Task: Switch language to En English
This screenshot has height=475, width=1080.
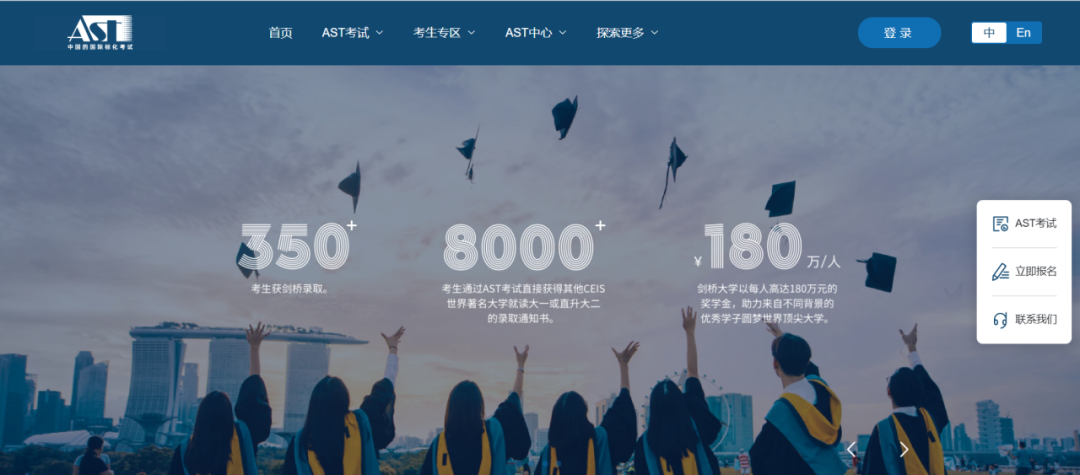Action: pos(1024,32)
